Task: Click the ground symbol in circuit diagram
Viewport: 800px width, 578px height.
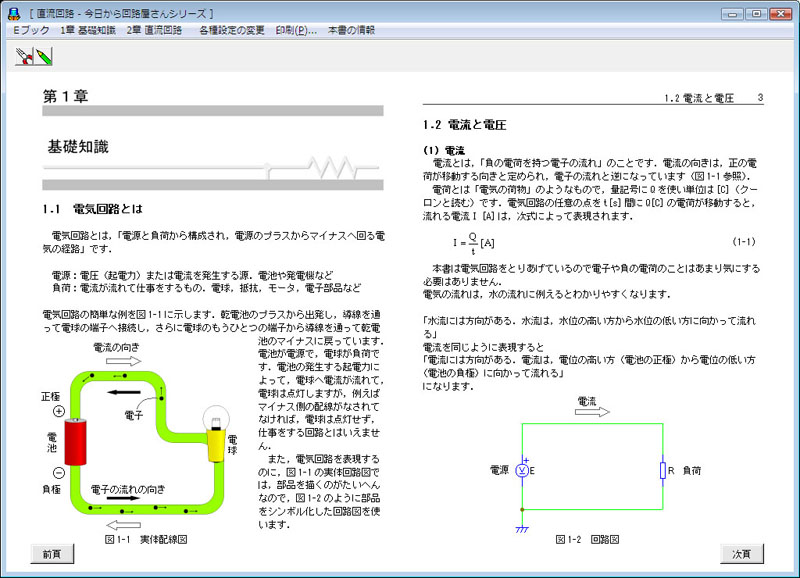Action: (521, 528)
